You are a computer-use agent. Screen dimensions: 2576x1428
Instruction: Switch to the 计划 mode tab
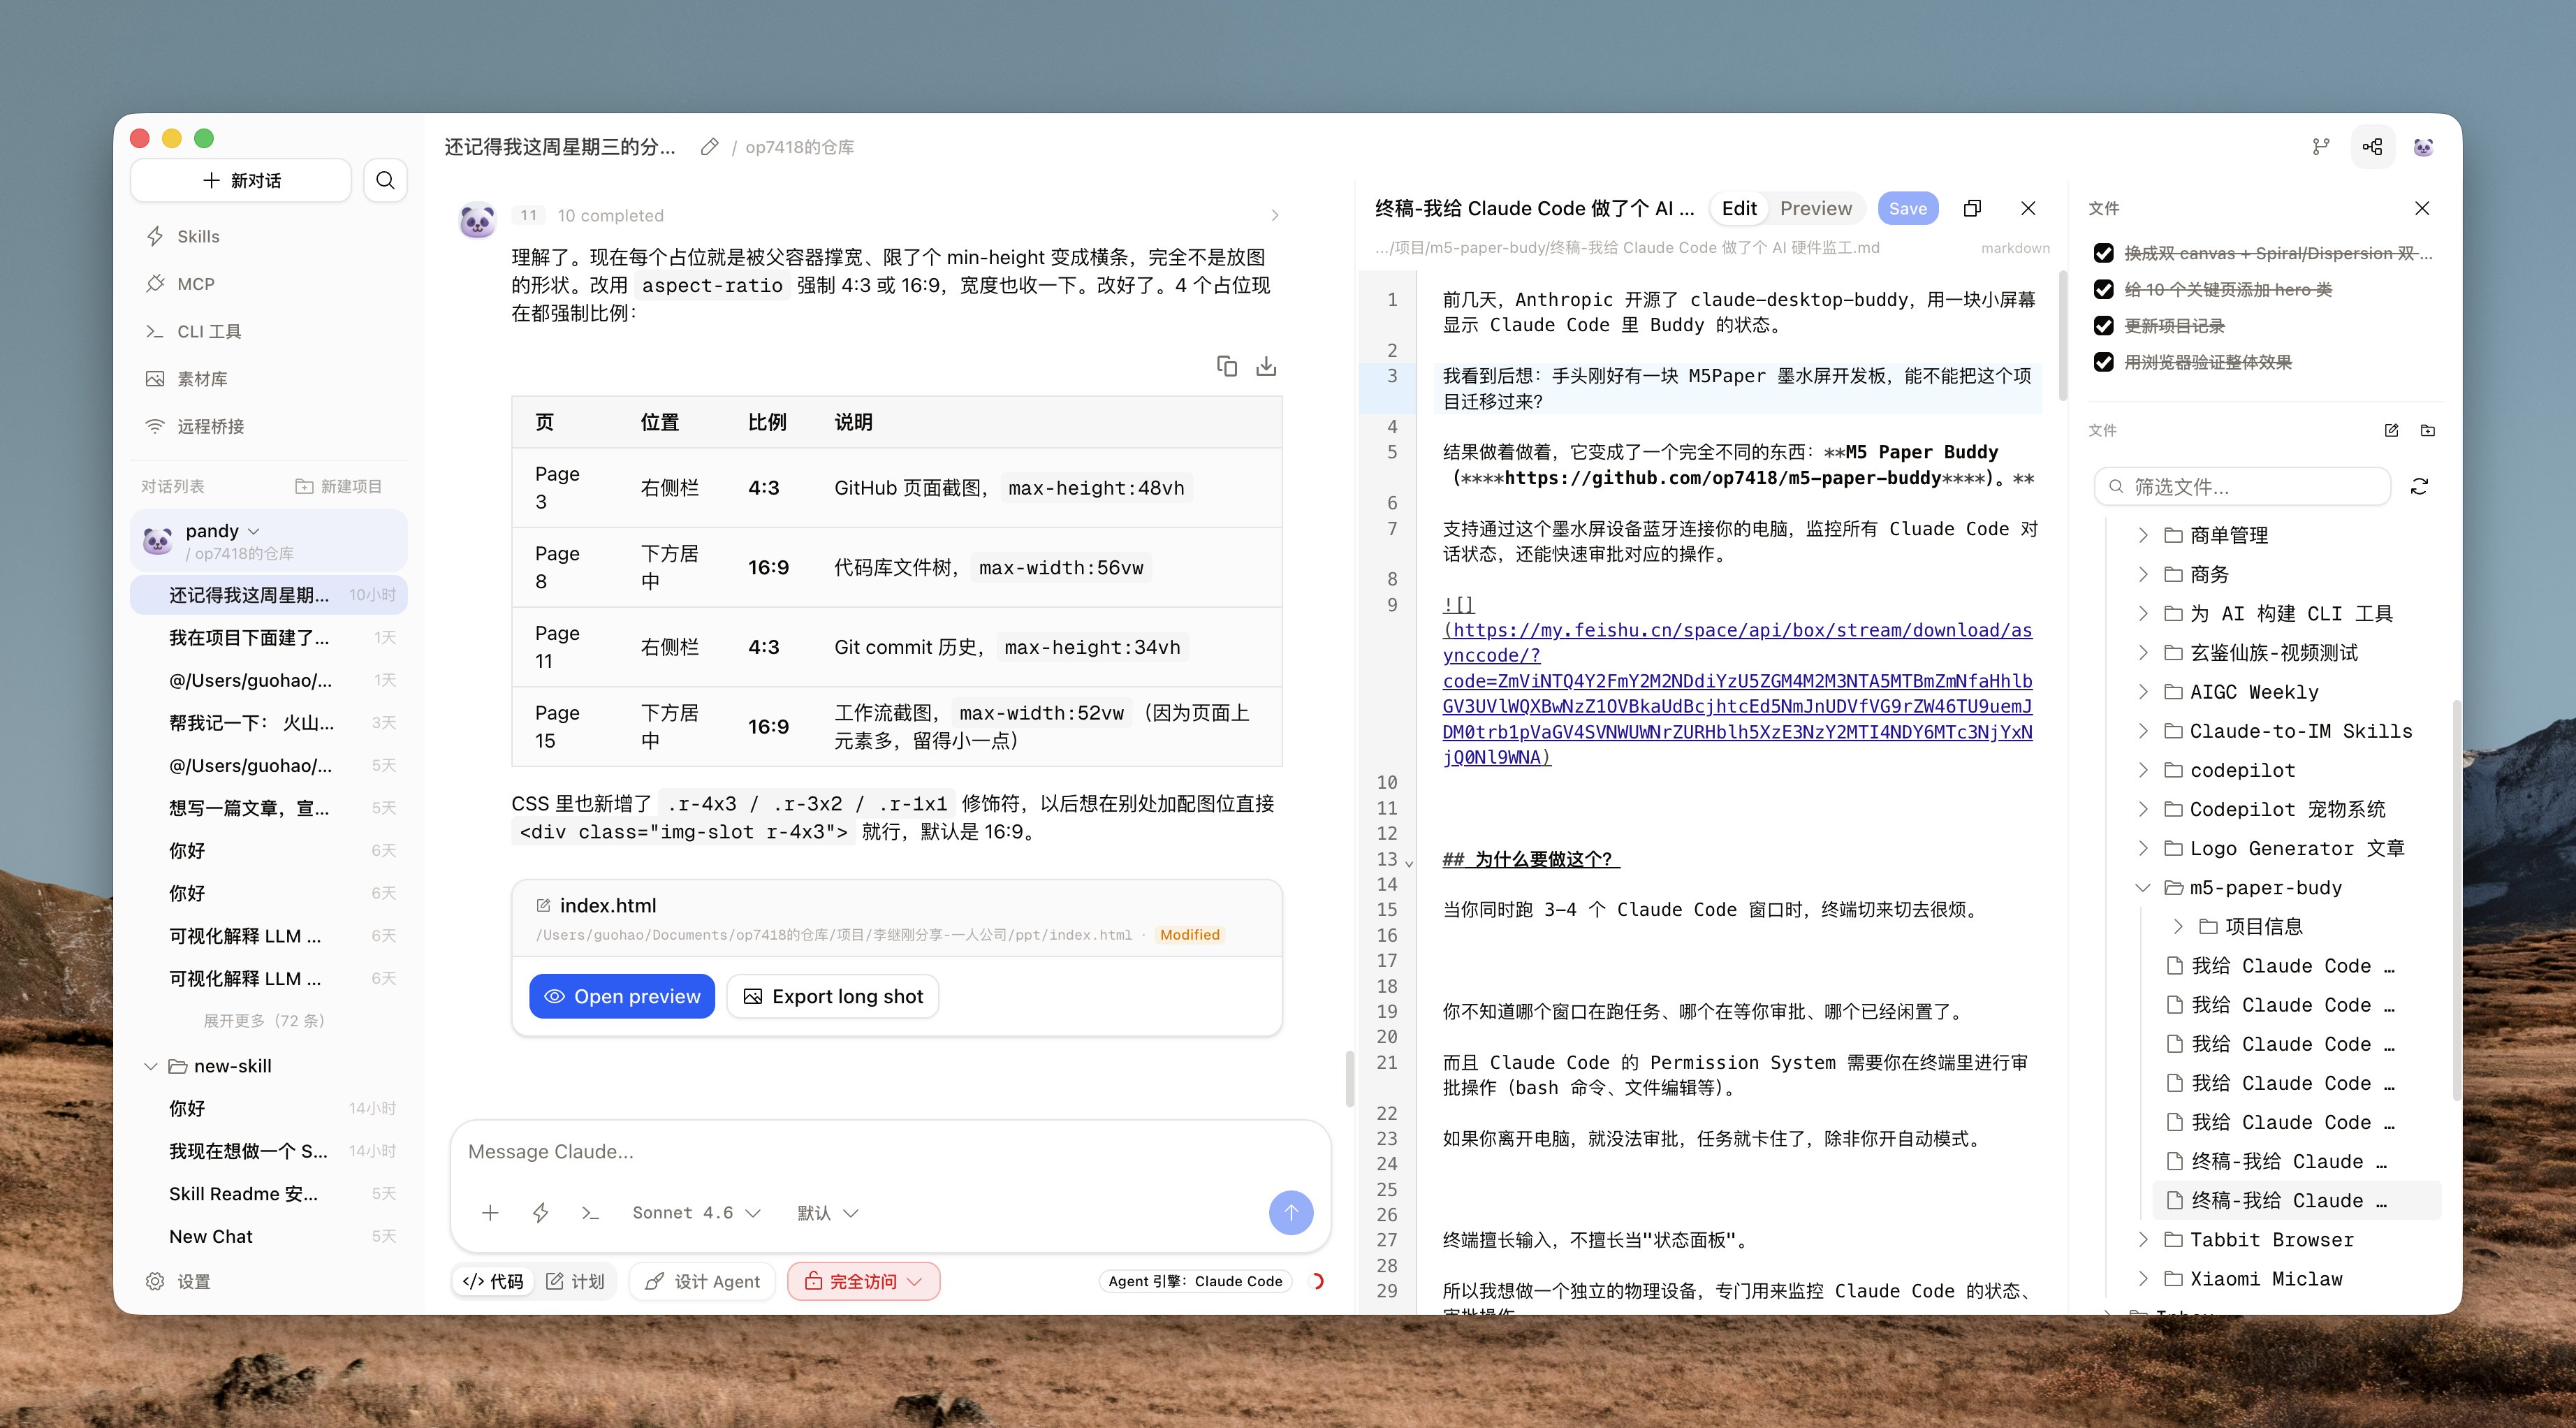coord(576,1281)
